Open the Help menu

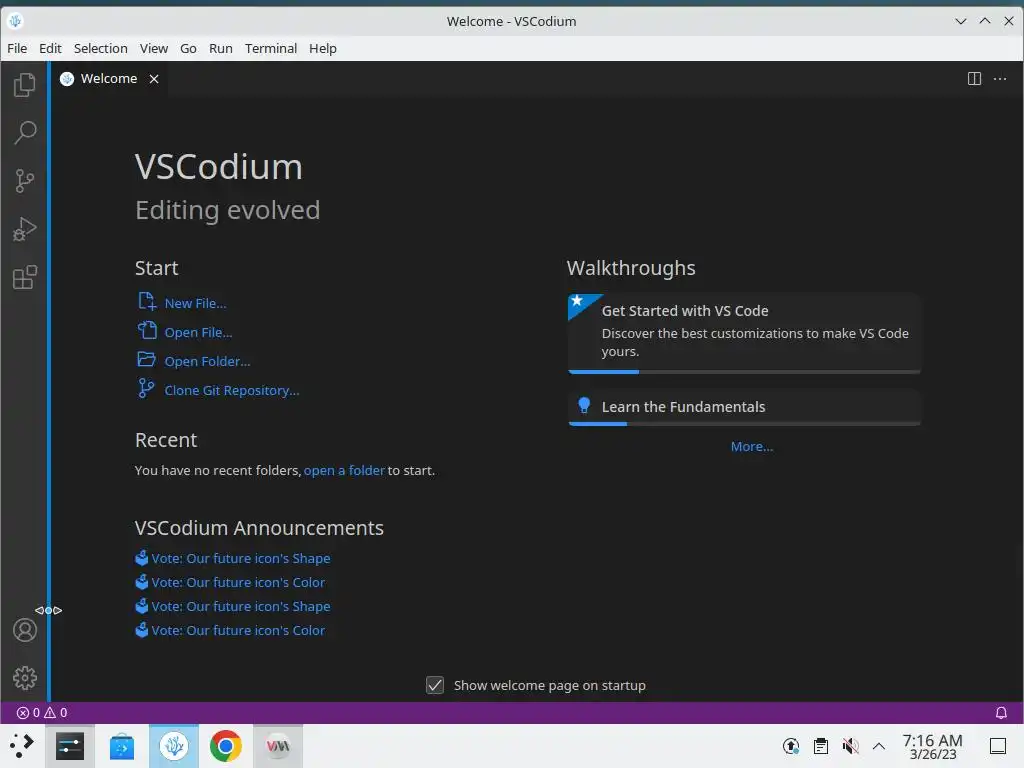pyautogui.click(x=323, y=48)
